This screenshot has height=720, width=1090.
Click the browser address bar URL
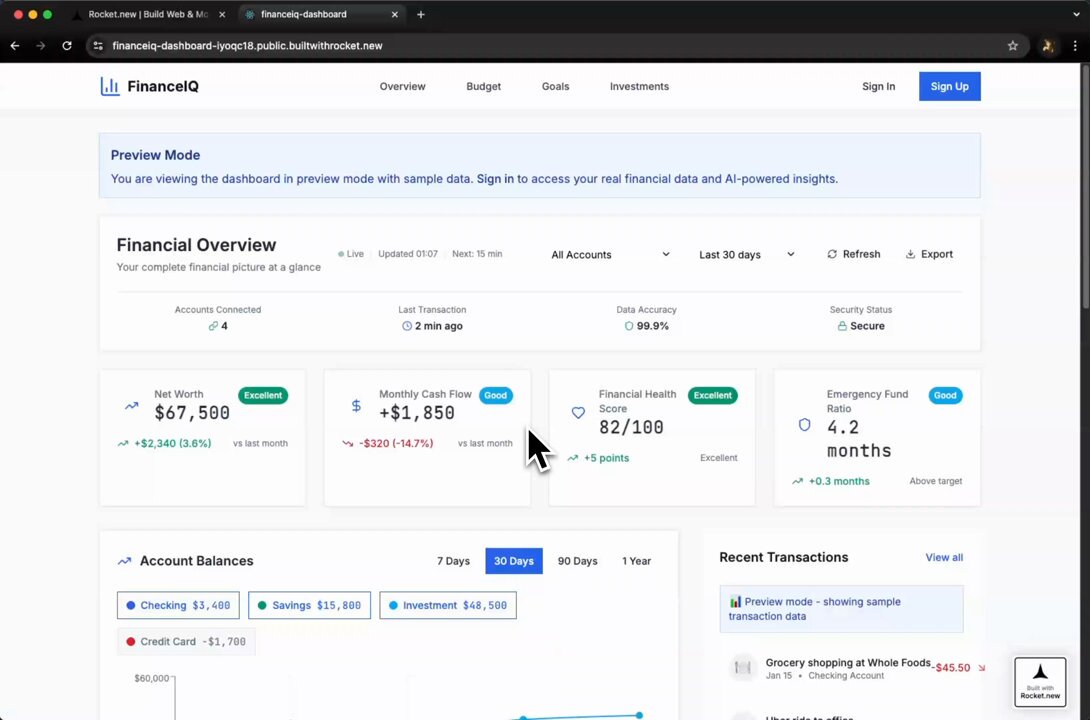pyautogui.click(x=247, y=46)
